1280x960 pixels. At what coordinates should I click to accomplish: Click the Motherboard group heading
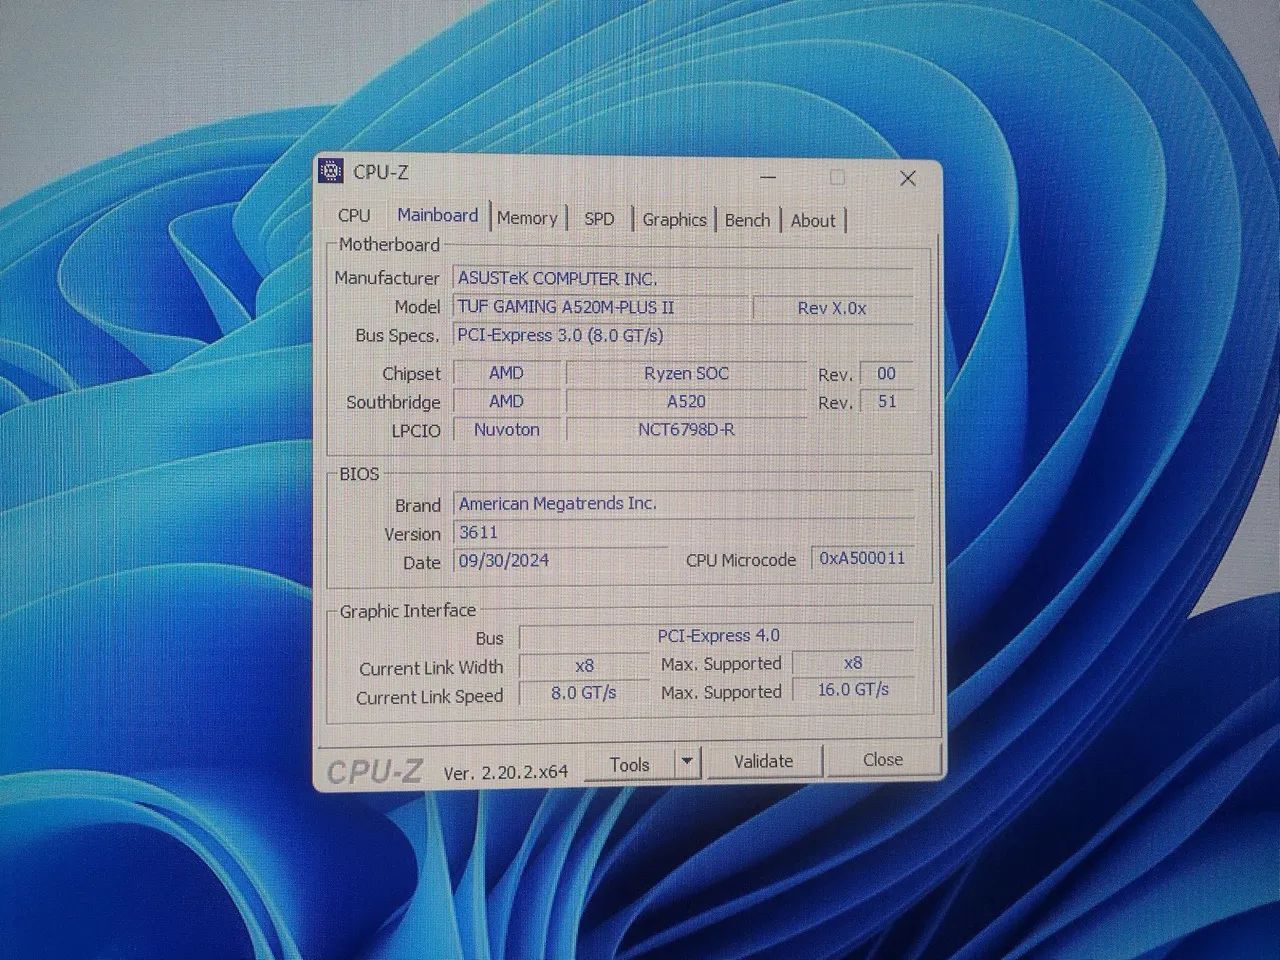coord(389,244)
